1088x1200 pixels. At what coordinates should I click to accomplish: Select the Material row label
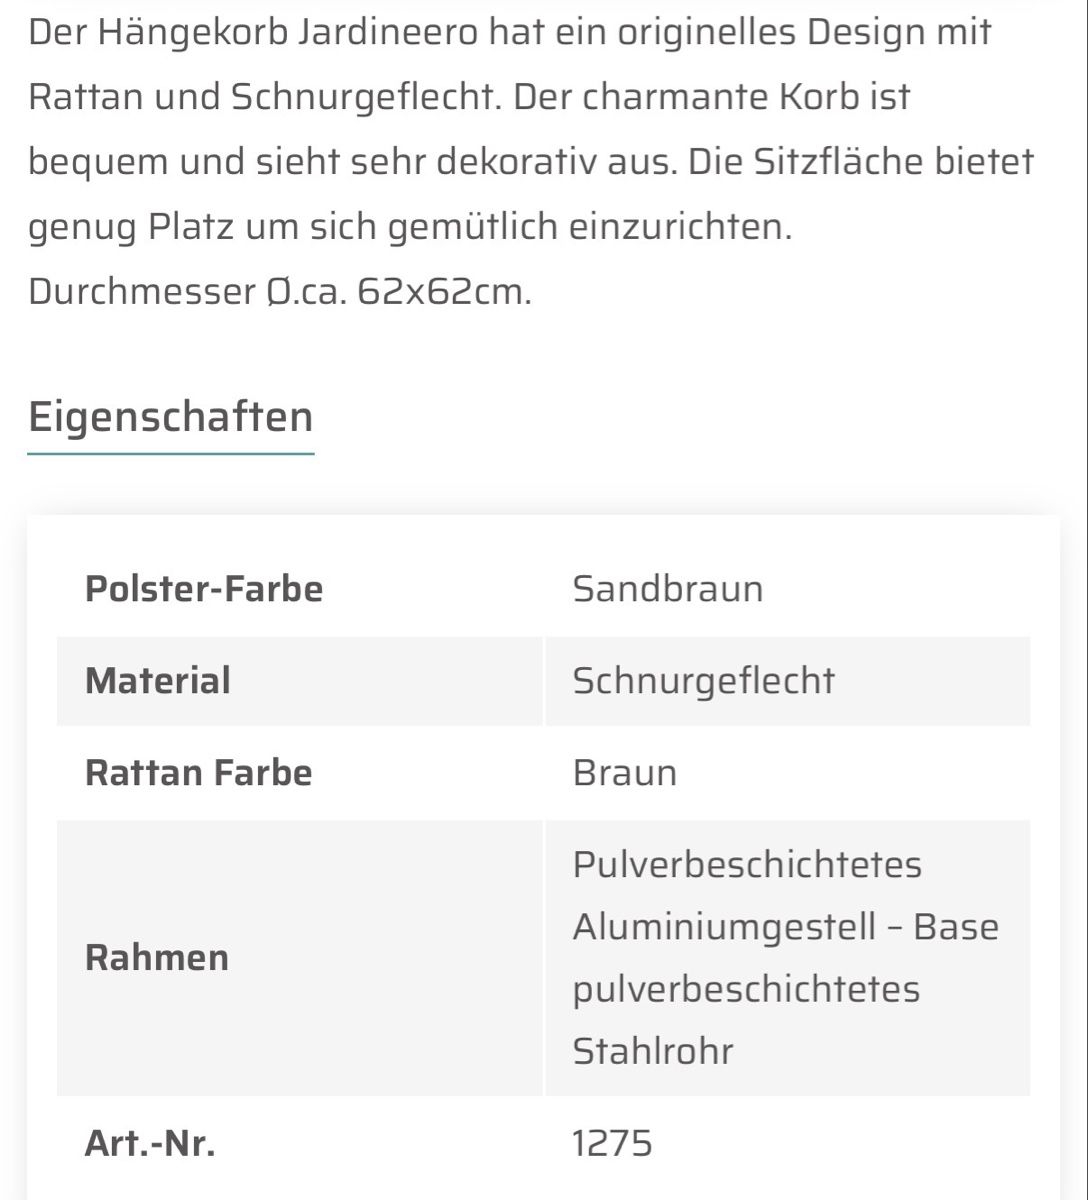158,681
